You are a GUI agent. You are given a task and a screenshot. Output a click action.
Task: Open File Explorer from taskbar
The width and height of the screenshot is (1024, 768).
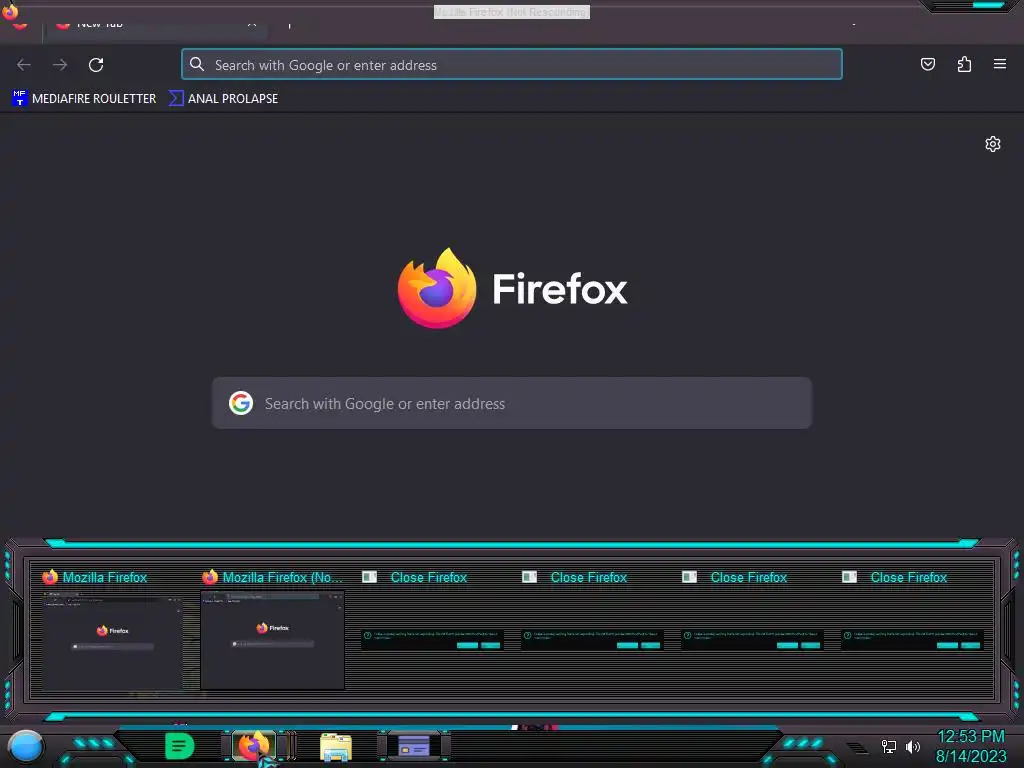pyautogui.click(x=336, y=747)
